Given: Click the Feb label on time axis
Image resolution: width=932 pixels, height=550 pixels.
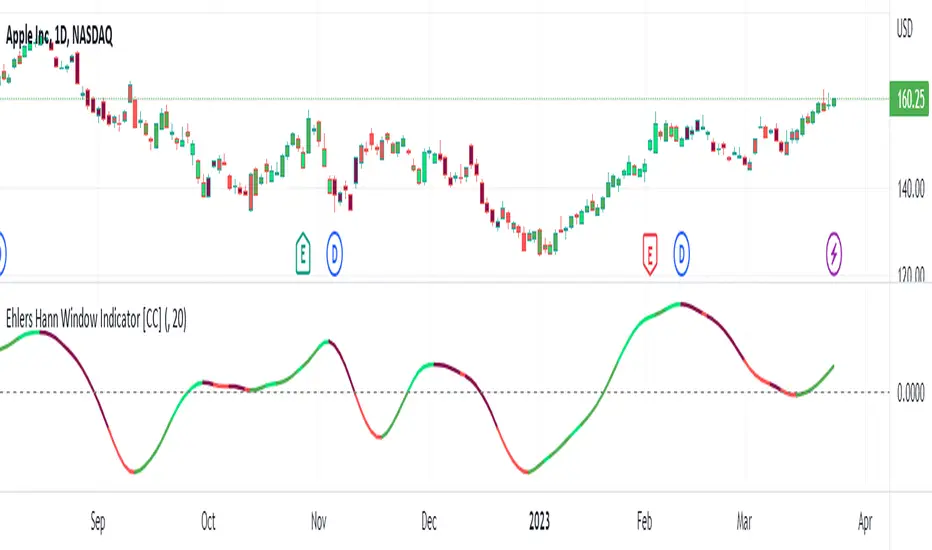Looking at the screenshot, I should [x=644, y=521].
